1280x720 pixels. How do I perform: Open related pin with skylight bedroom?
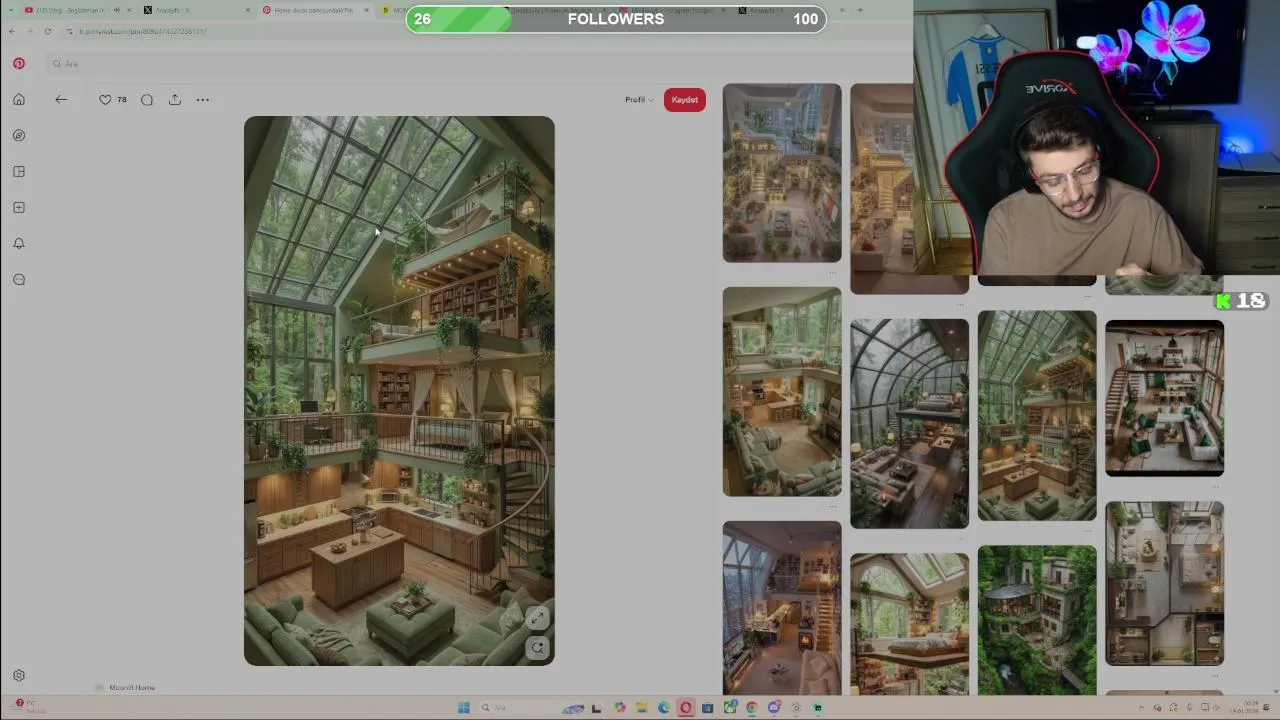(x=909, y=624)
